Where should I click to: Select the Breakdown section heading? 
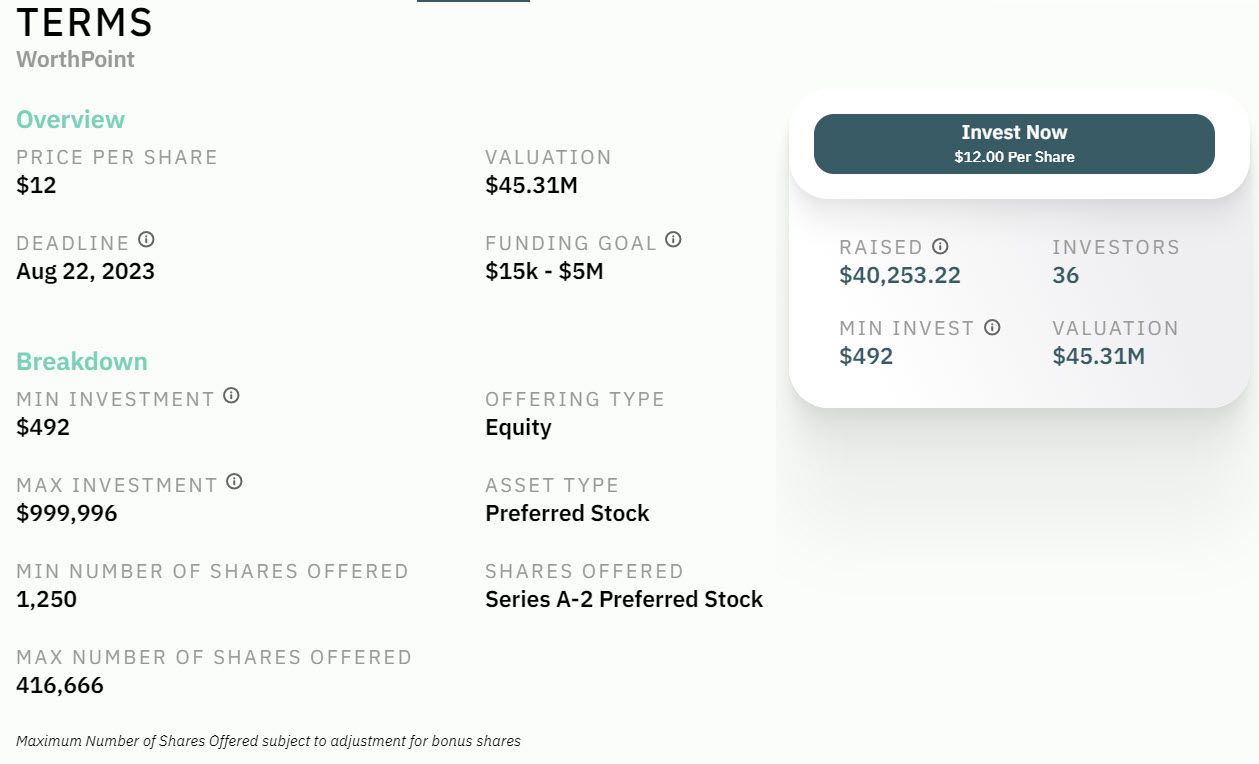pos(82,362)
